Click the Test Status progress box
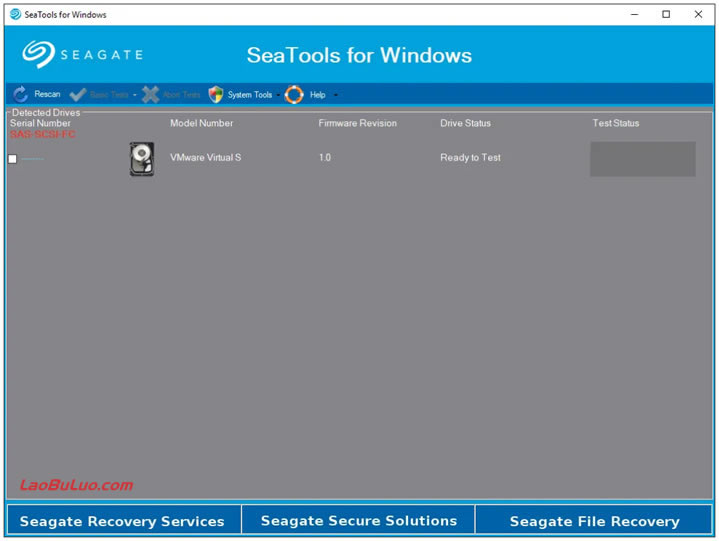 [642, 159]
